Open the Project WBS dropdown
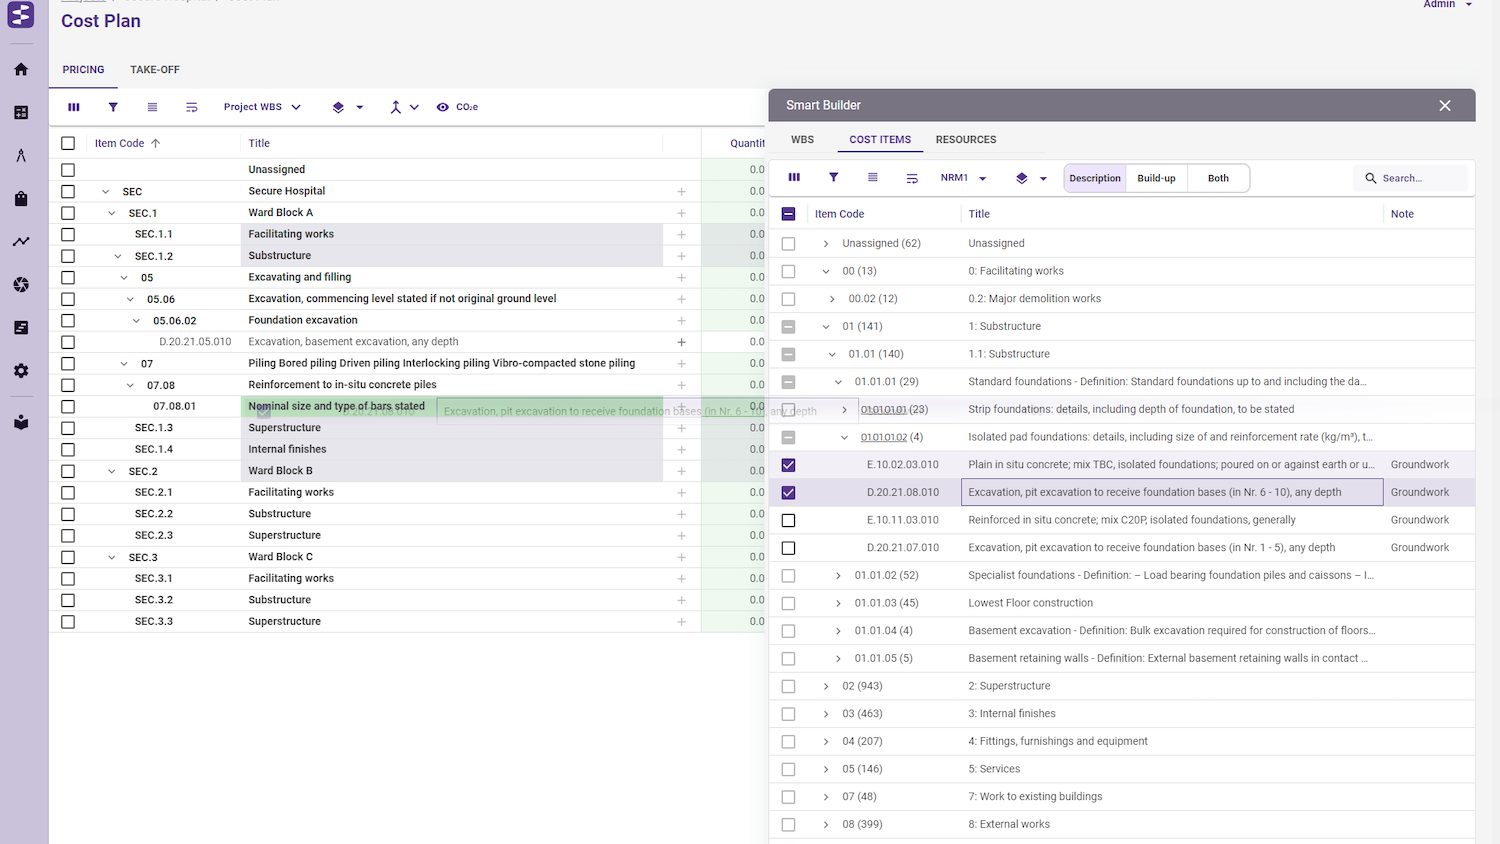The width and height of the screenshot is (1500, 844). coord(261,106)
